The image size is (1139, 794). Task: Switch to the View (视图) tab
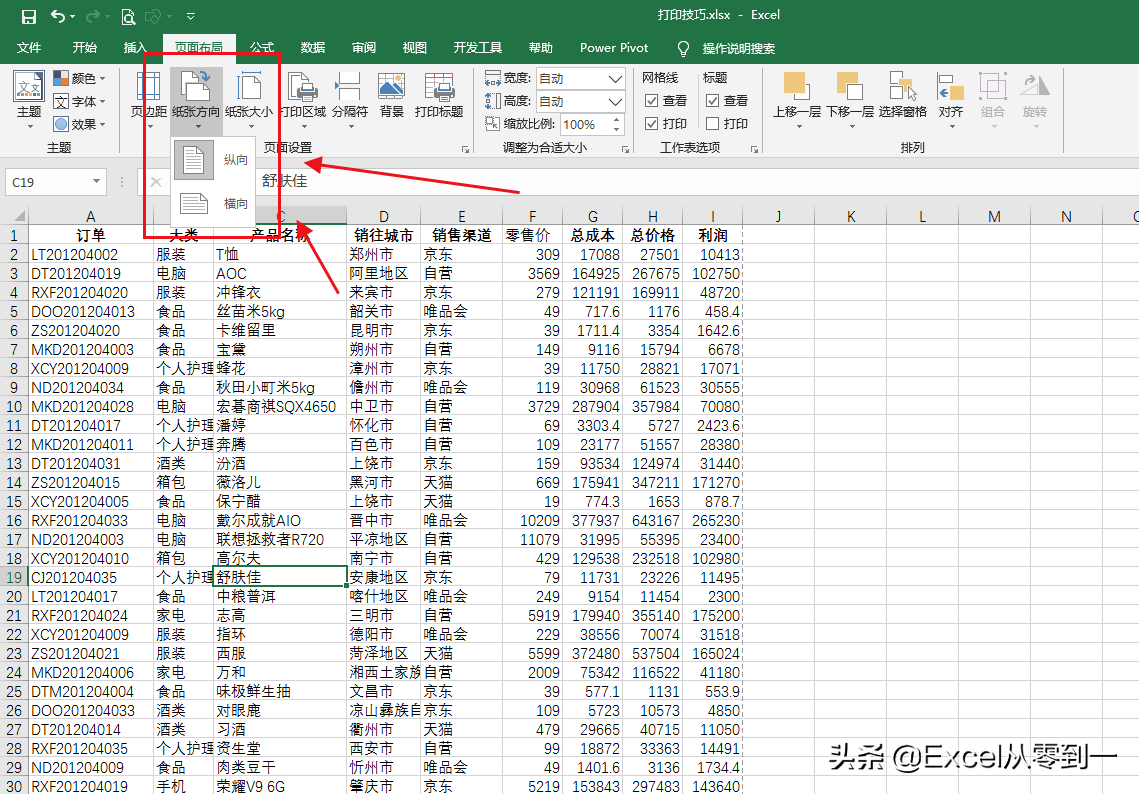click(x=414, y=48)
